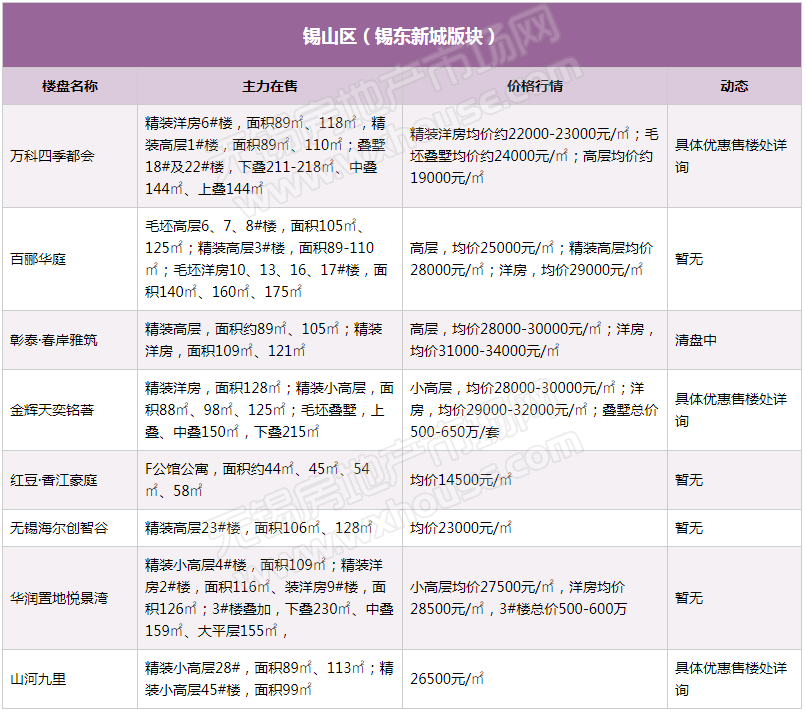Click the 楼盘名称 column header
The image size is (806, 714).
(70, 86)
